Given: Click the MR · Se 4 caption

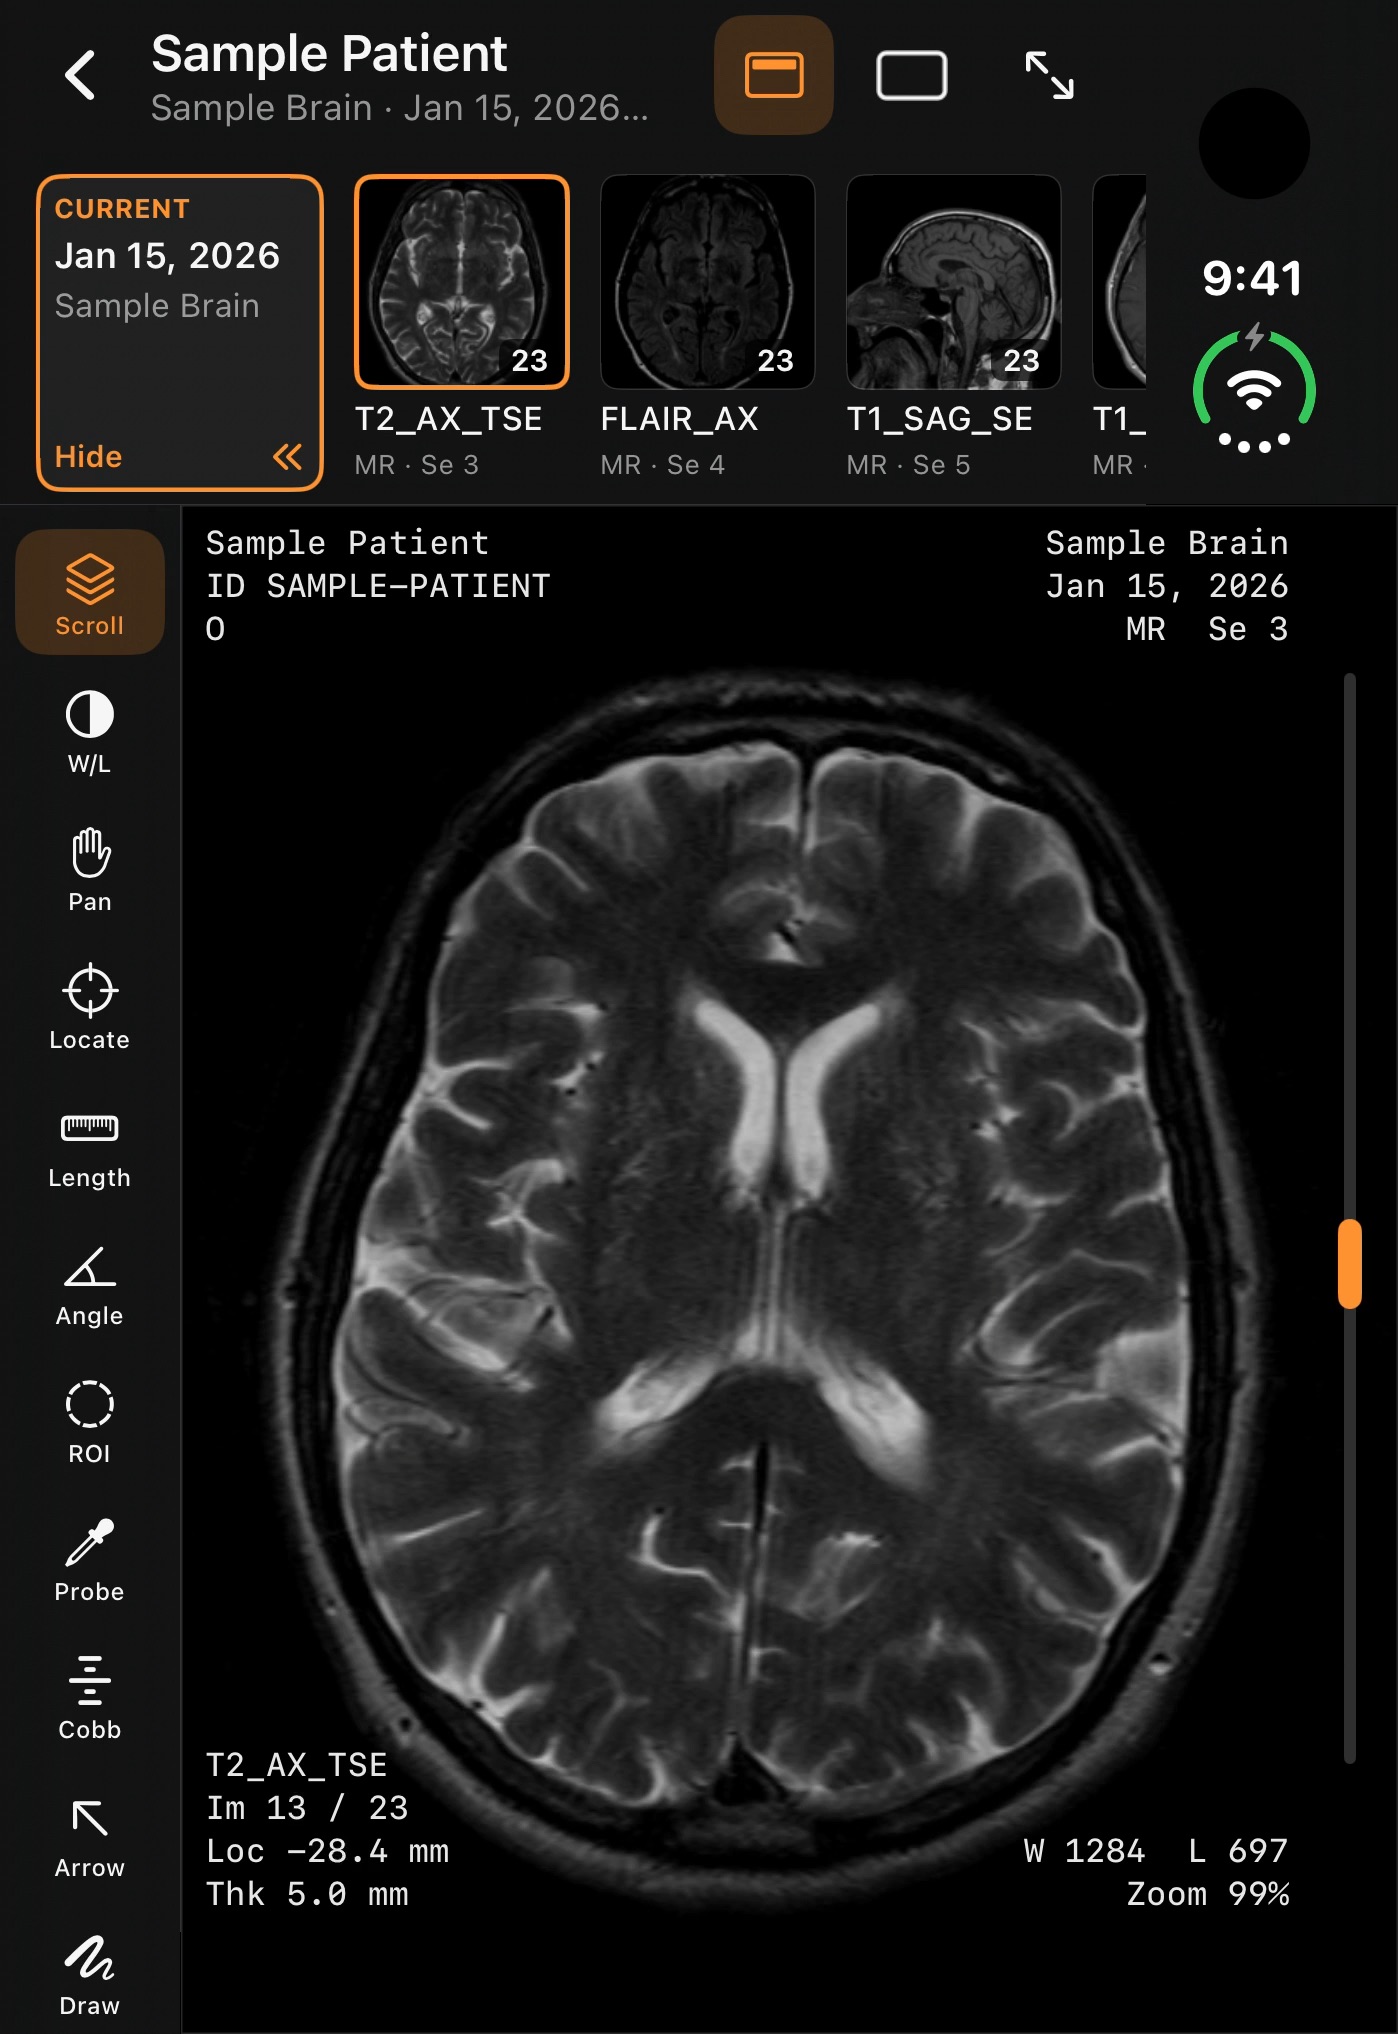Looking at the screenshot, I should (663, 465).
